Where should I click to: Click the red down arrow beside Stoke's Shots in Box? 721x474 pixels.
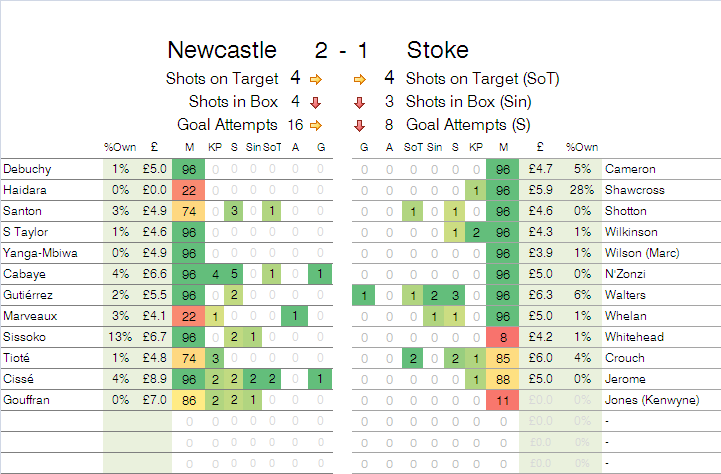click(x=358, y=102)
